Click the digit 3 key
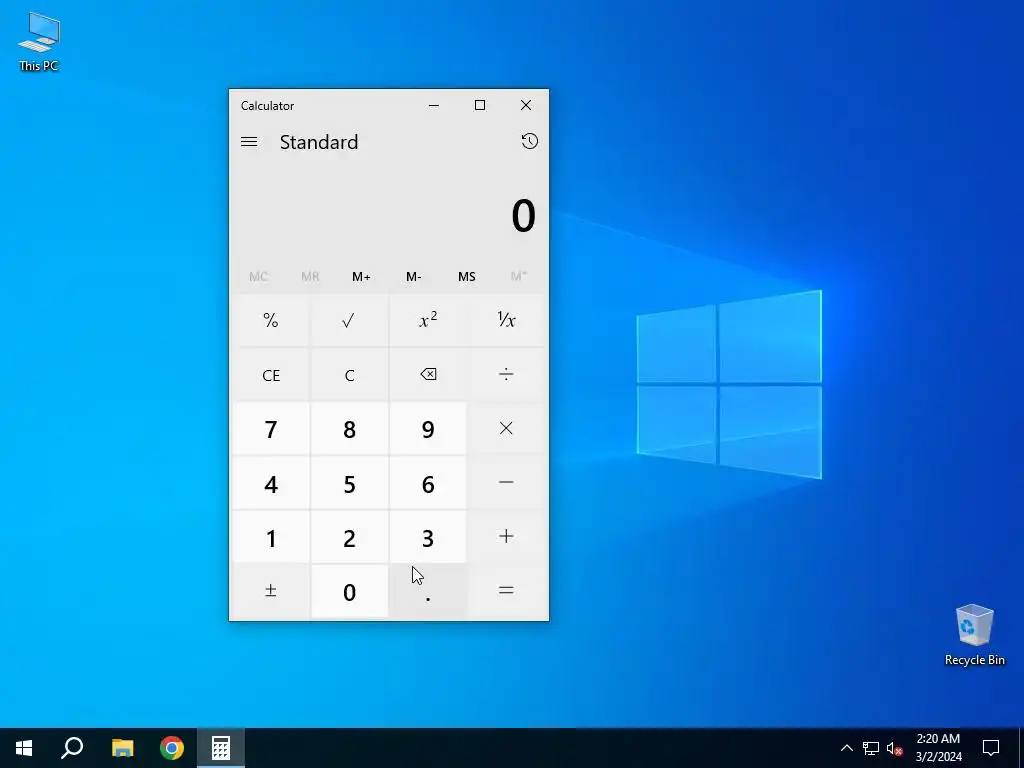The image size is (1024, 768). click(x=428, y=537)
